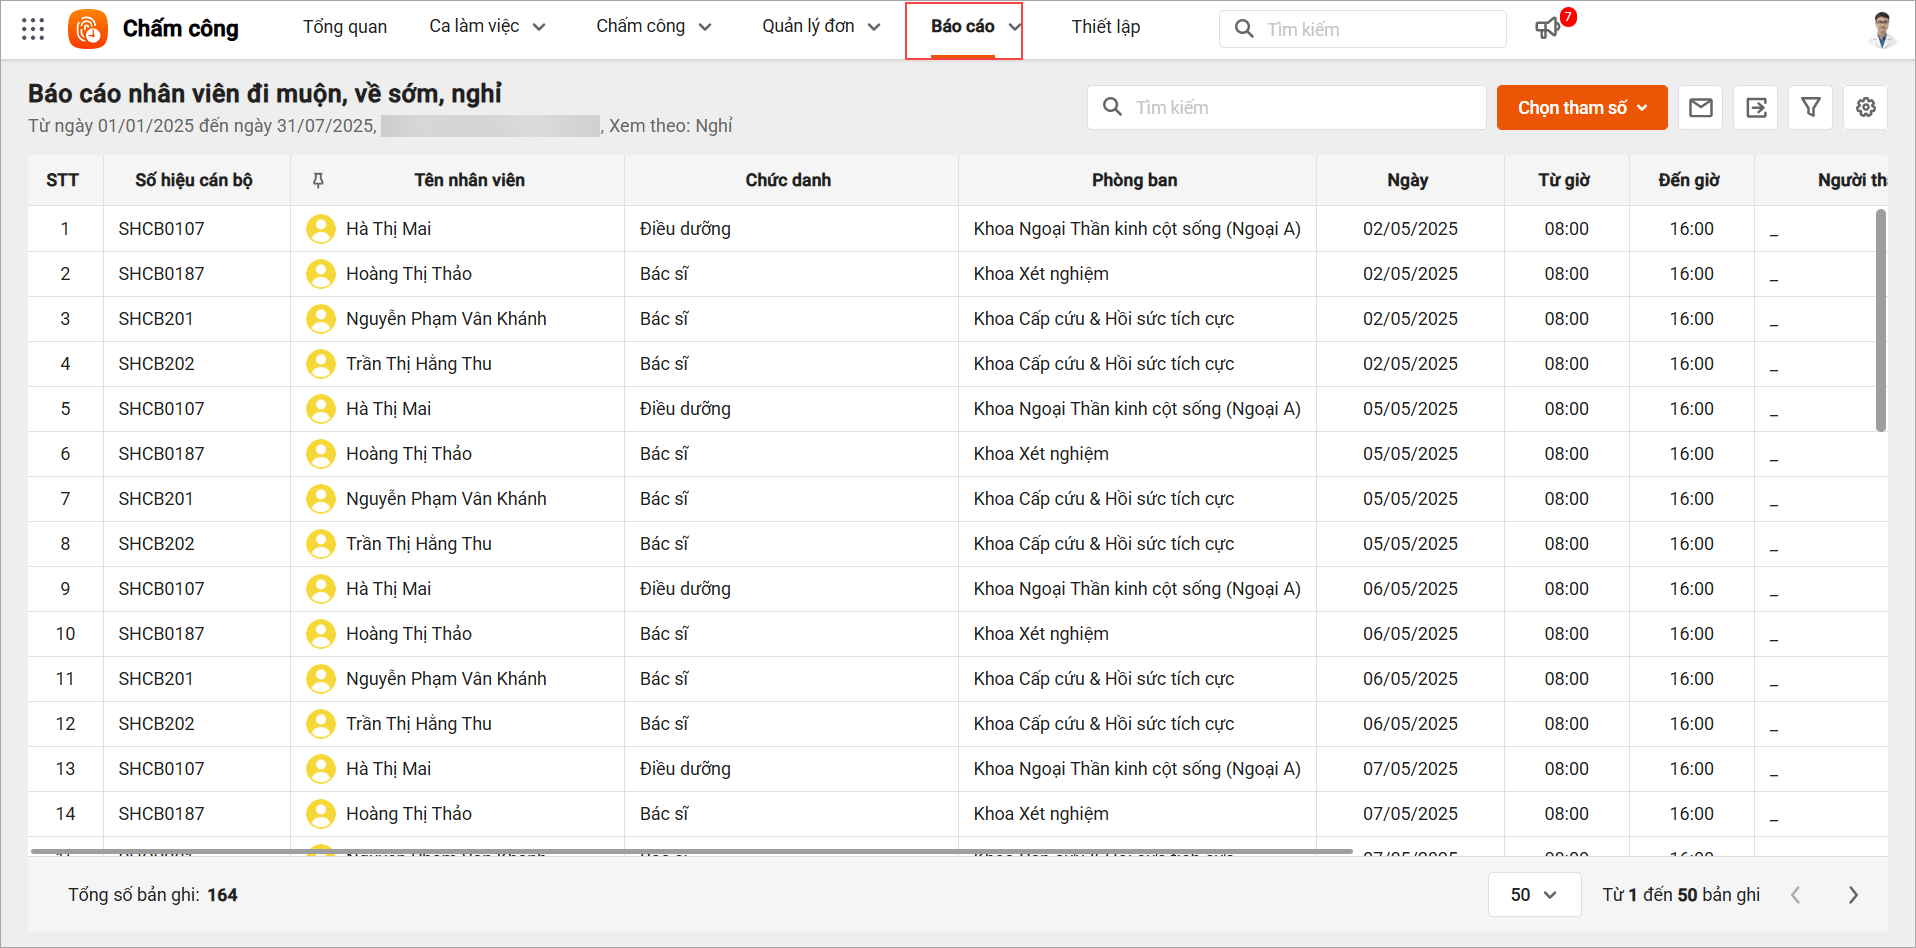Open the Thiết lập menu item
The image size is (1916, 948).
click(1105, 27)
